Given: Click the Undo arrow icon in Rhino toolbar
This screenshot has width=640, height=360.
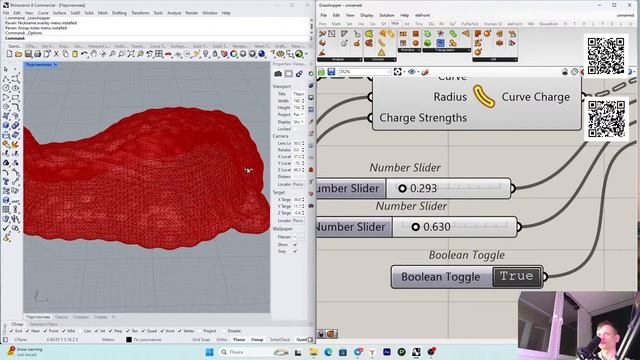Looking at the screenshot, I should [84, 54].
